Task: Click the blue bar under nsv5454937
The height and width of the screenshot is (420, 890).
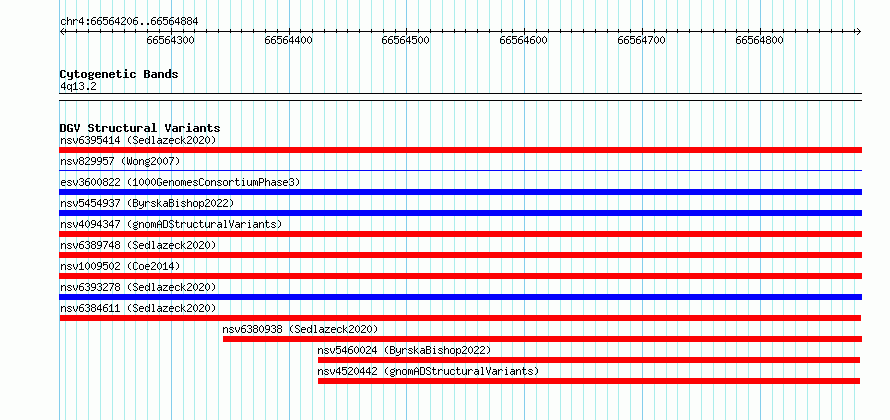Action: click(x=460, y=213)
